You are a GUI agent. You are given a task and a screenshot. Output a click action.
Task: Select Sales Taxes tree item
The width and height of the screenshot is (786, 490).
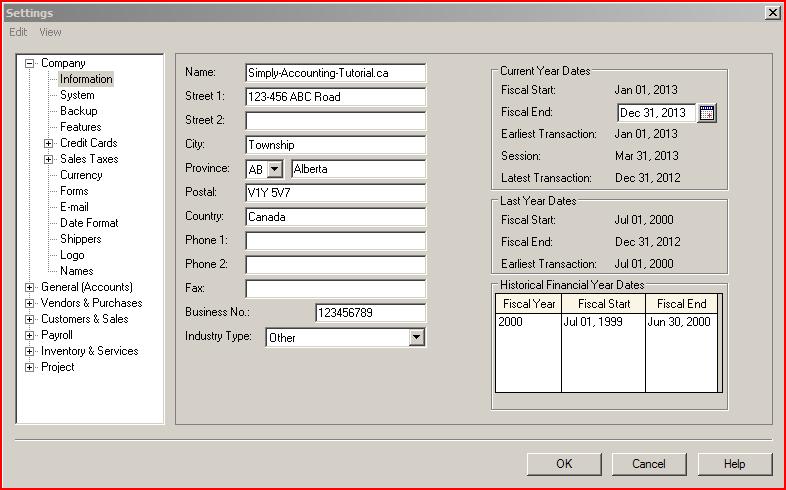[x=89, y=159]
